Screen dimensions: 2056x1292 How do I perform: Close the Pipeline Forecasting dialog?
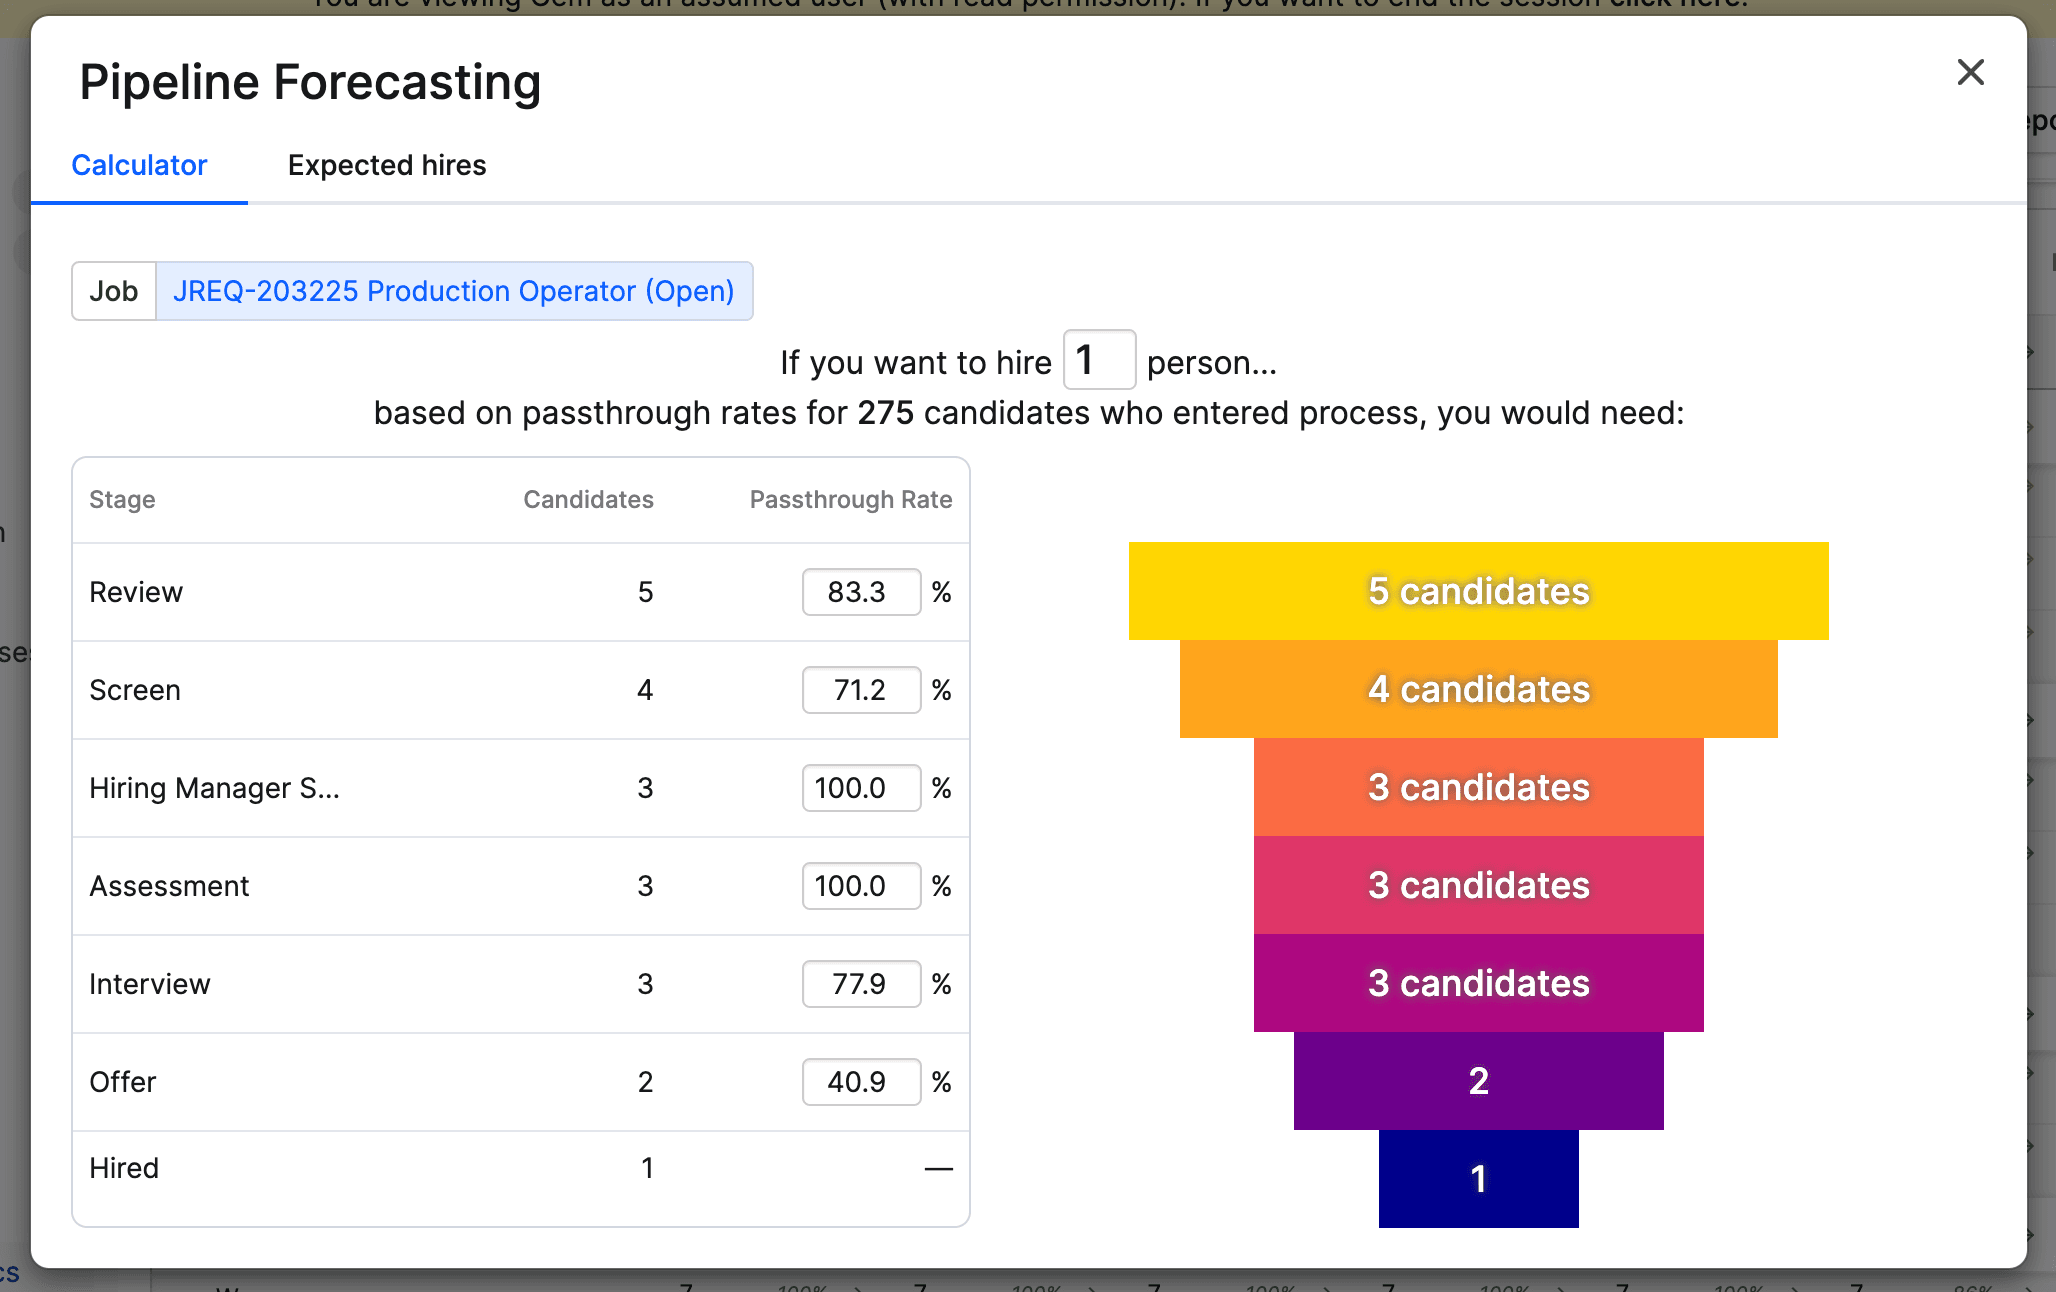pyautogui.click(x=1970, y=72)
